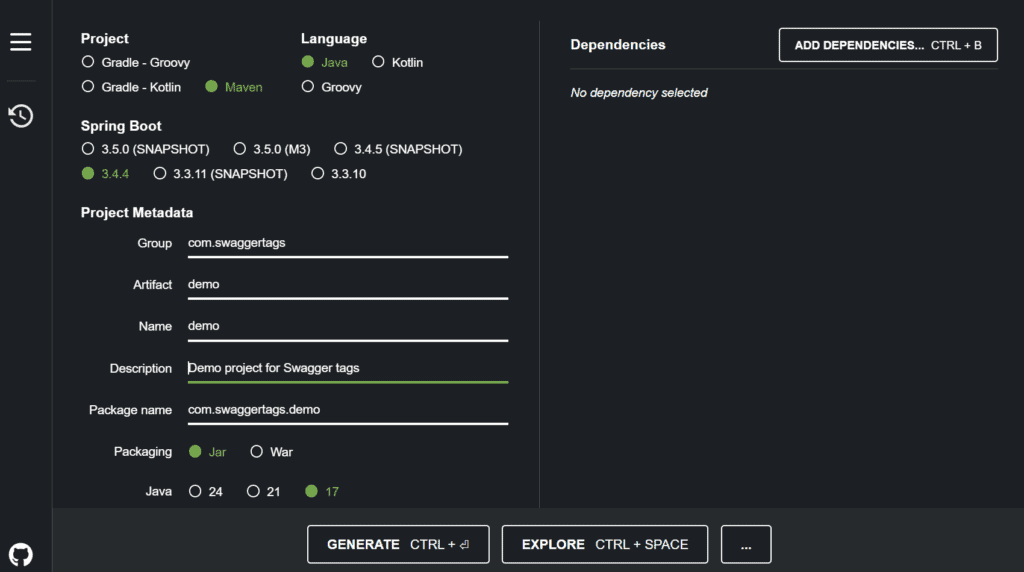
Task: Open the GitHub icon link
Action: click(20, 555)
